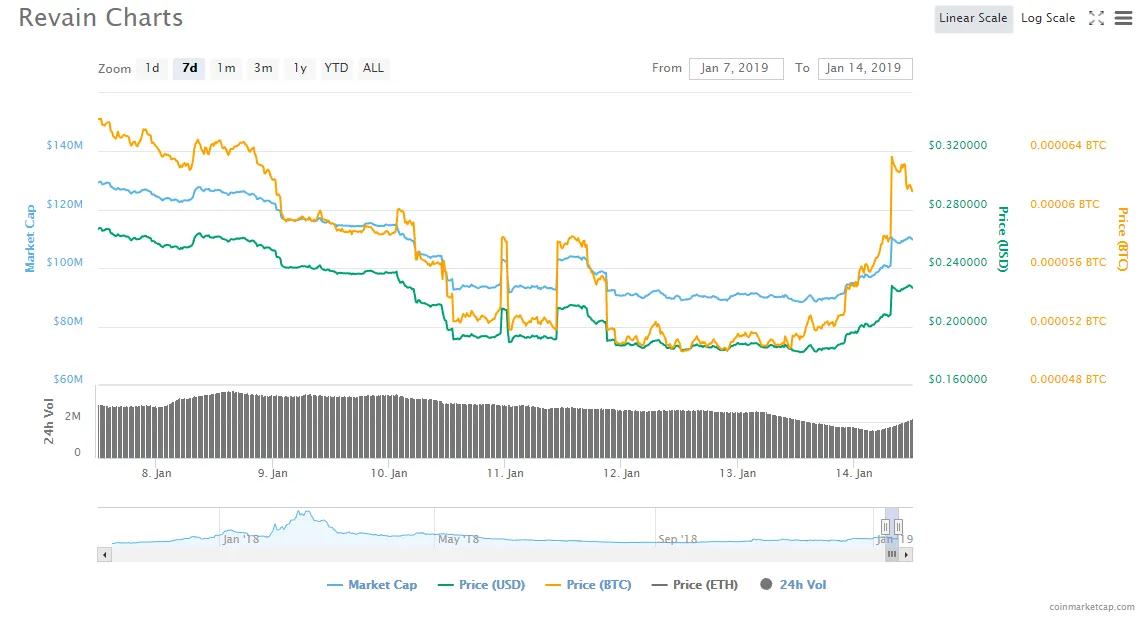Image resolution: width=1143 pixels, height=619 pixels.
Task: Toggle 24h Vol series in legend
Action: (793, 585)
